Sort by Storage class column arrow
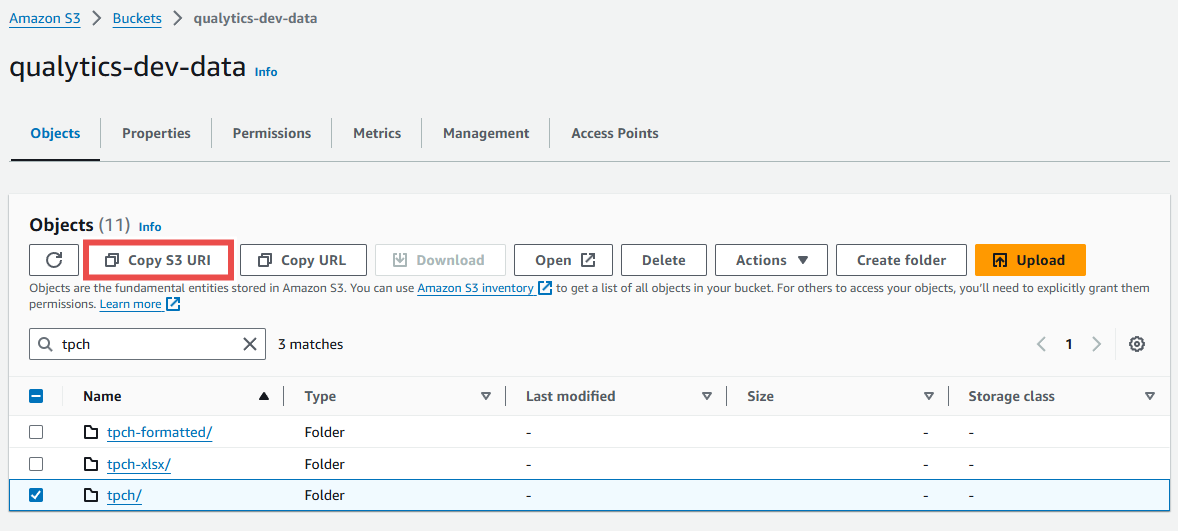Image resolution: width=1178 pixels, height=531 pixels. pyautogui.click(x=1149, y=396)
